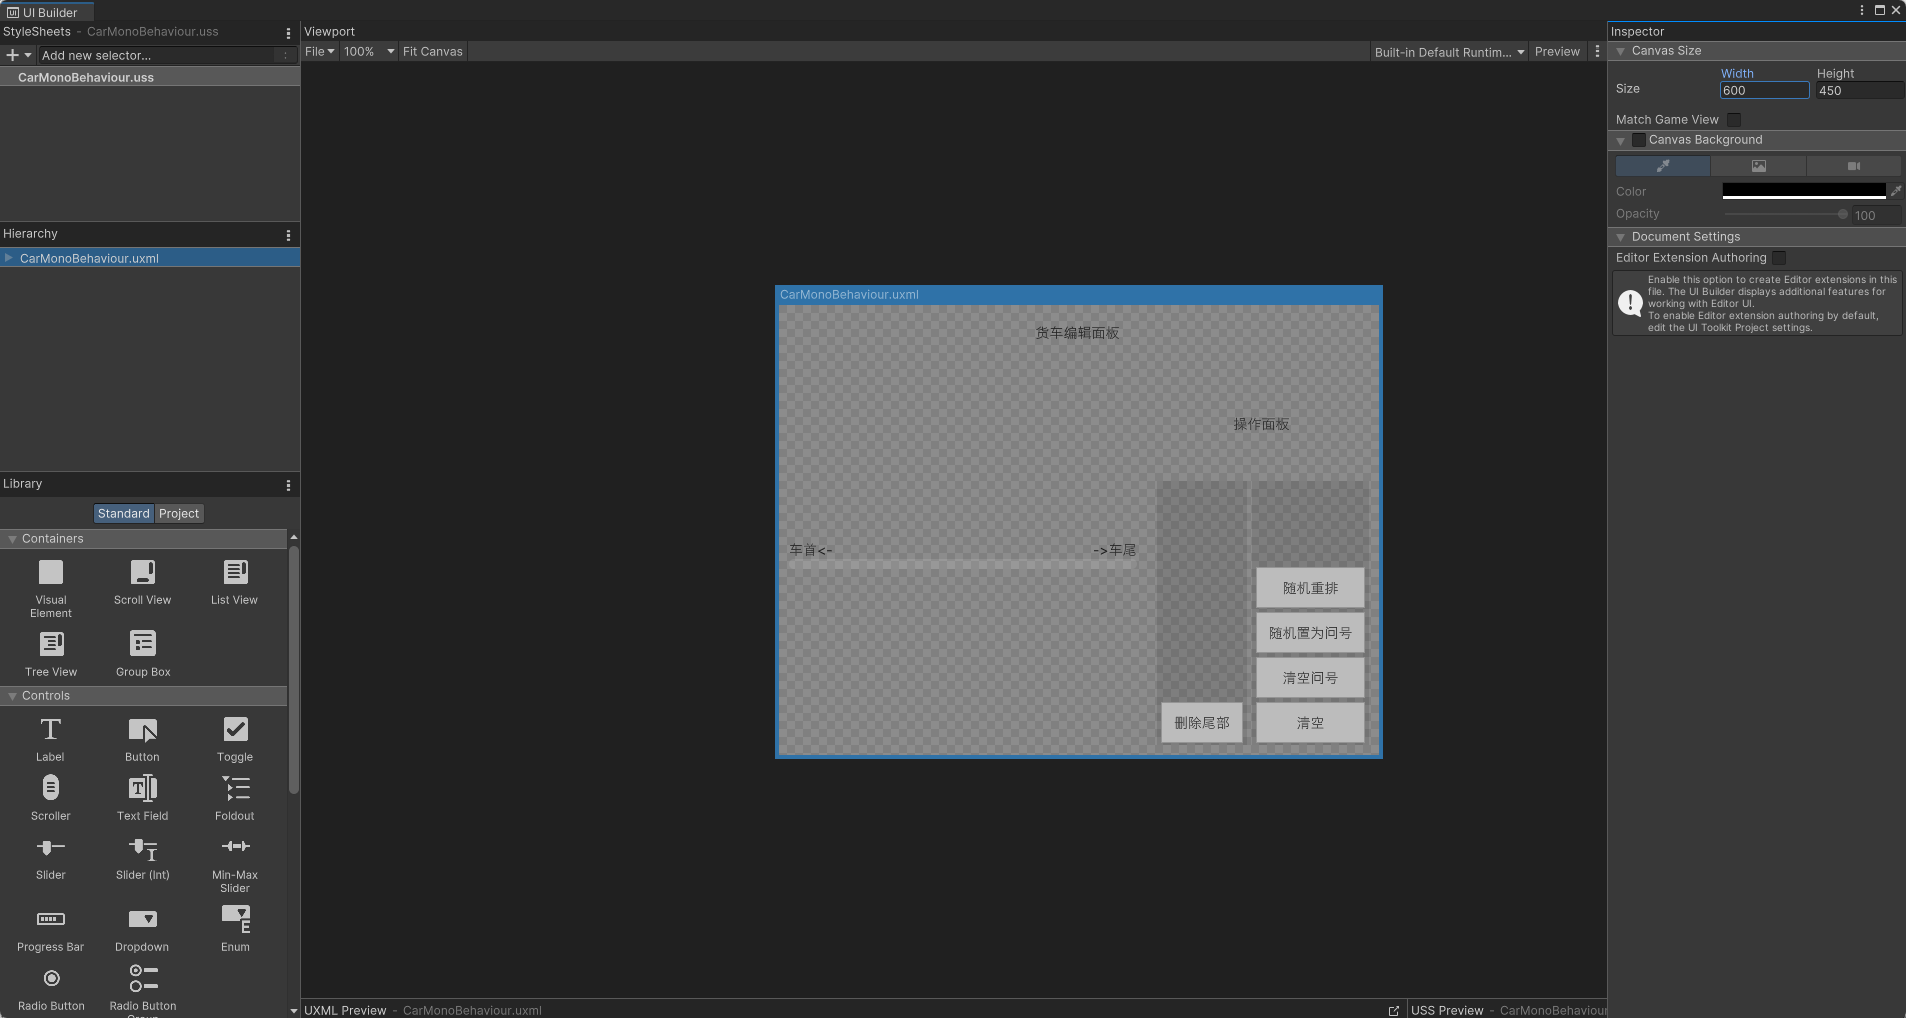Focus the canvas Height field
The width and height of the screenshot is (1906, 1018).
1860,90
